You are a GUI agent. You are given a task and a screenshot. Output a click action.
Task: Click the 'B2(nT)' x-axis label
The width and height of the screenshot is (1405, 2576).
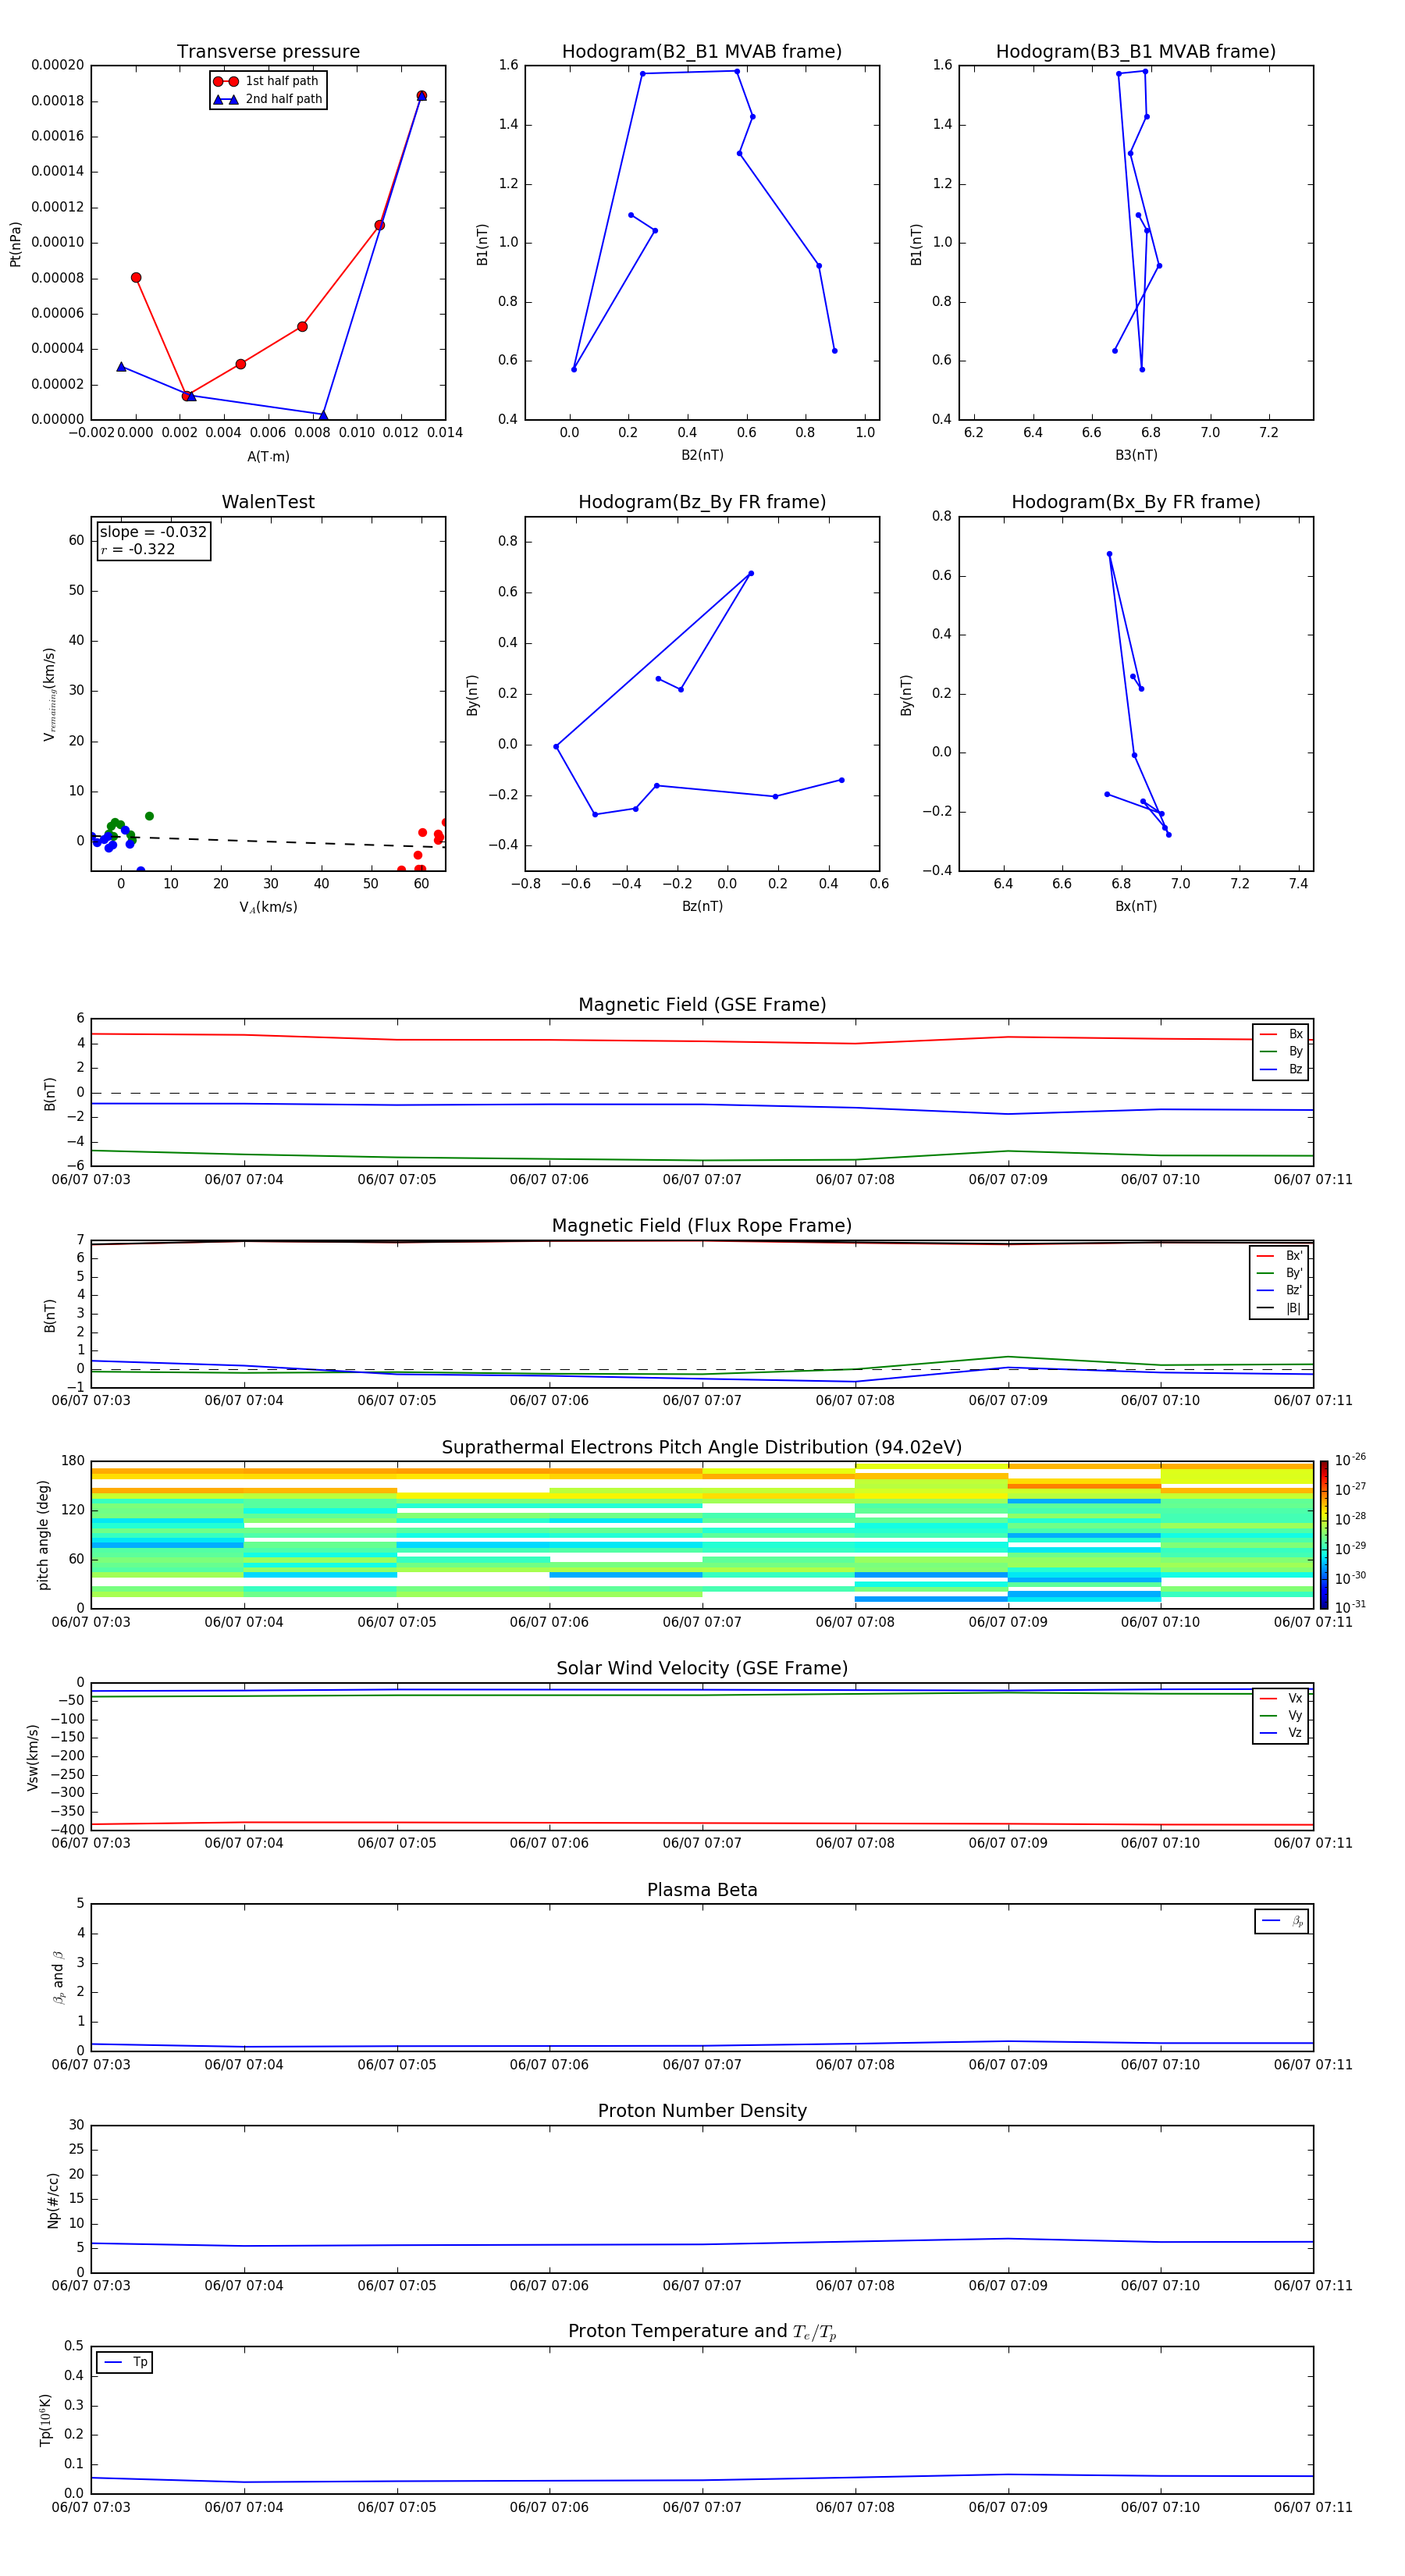coord(702,455)
